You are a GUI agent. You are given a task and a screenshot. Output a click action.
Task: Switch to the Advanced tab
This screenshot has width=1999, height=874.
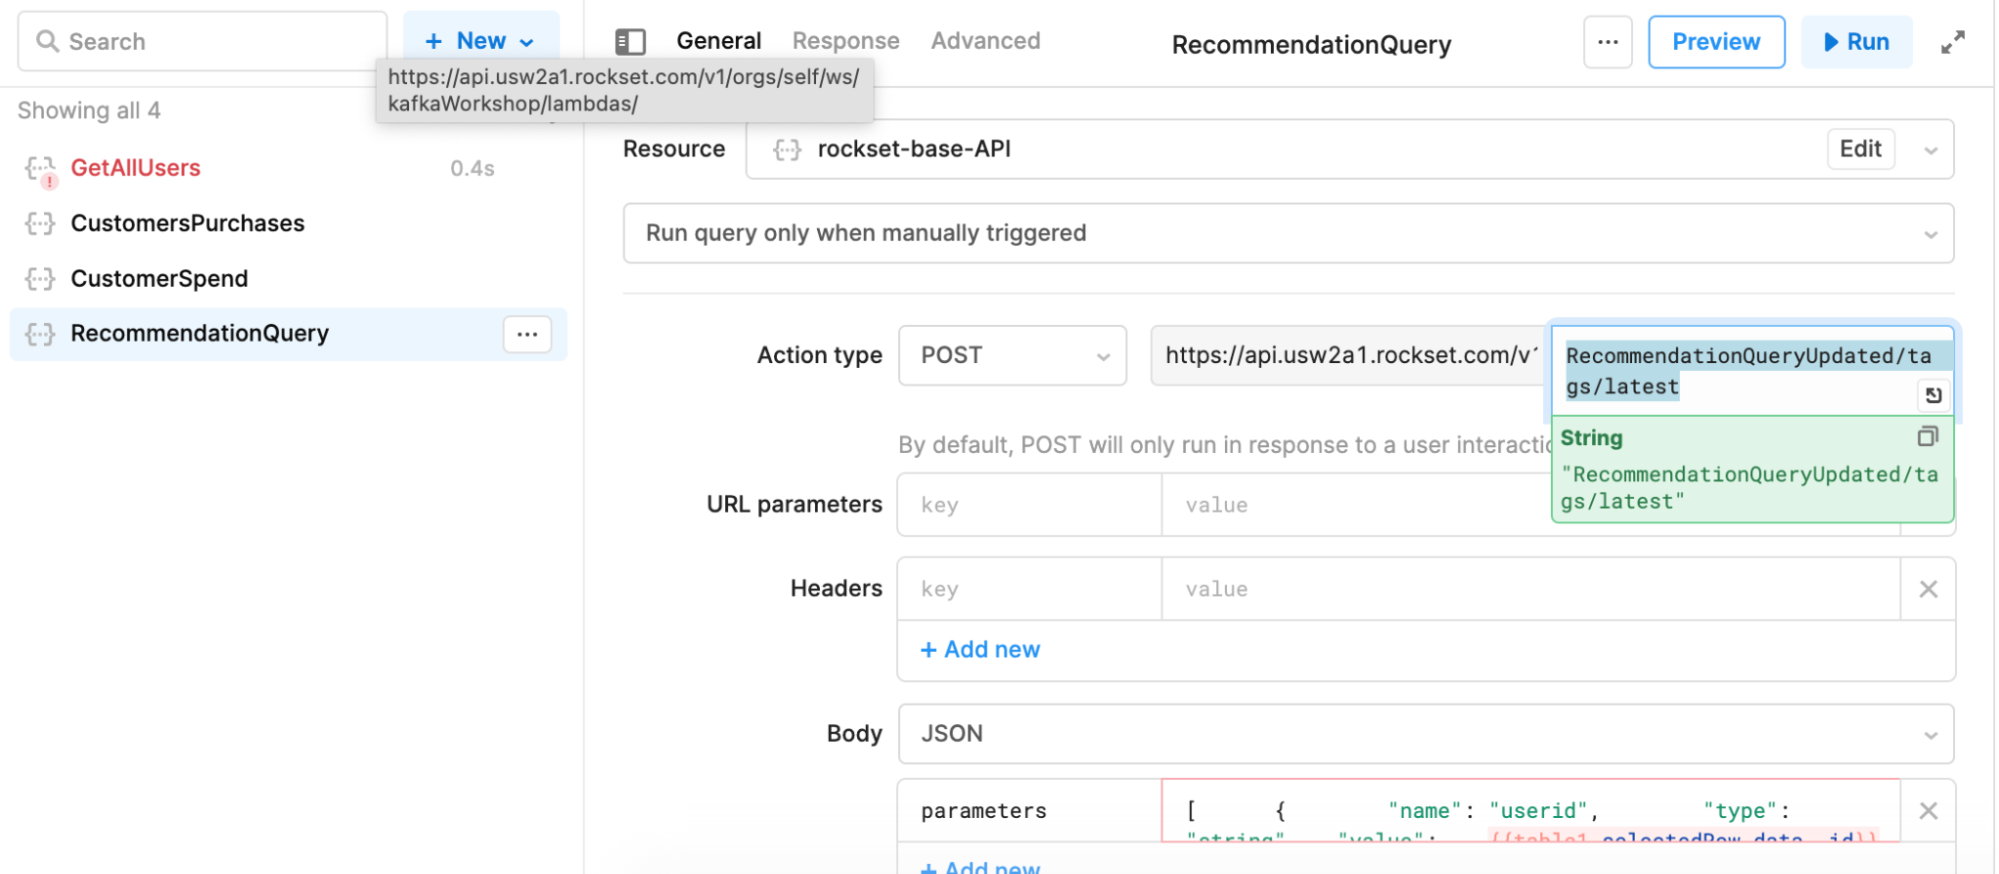pyautogui.click(x=985, y=41)
